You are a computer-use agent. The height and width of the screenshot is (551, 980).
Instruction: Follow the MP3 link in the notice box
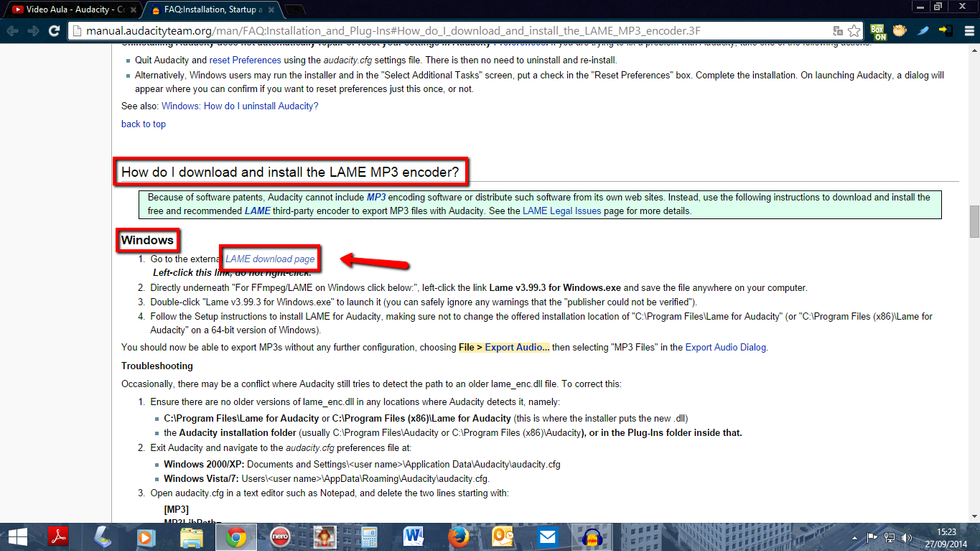(376, 197)
